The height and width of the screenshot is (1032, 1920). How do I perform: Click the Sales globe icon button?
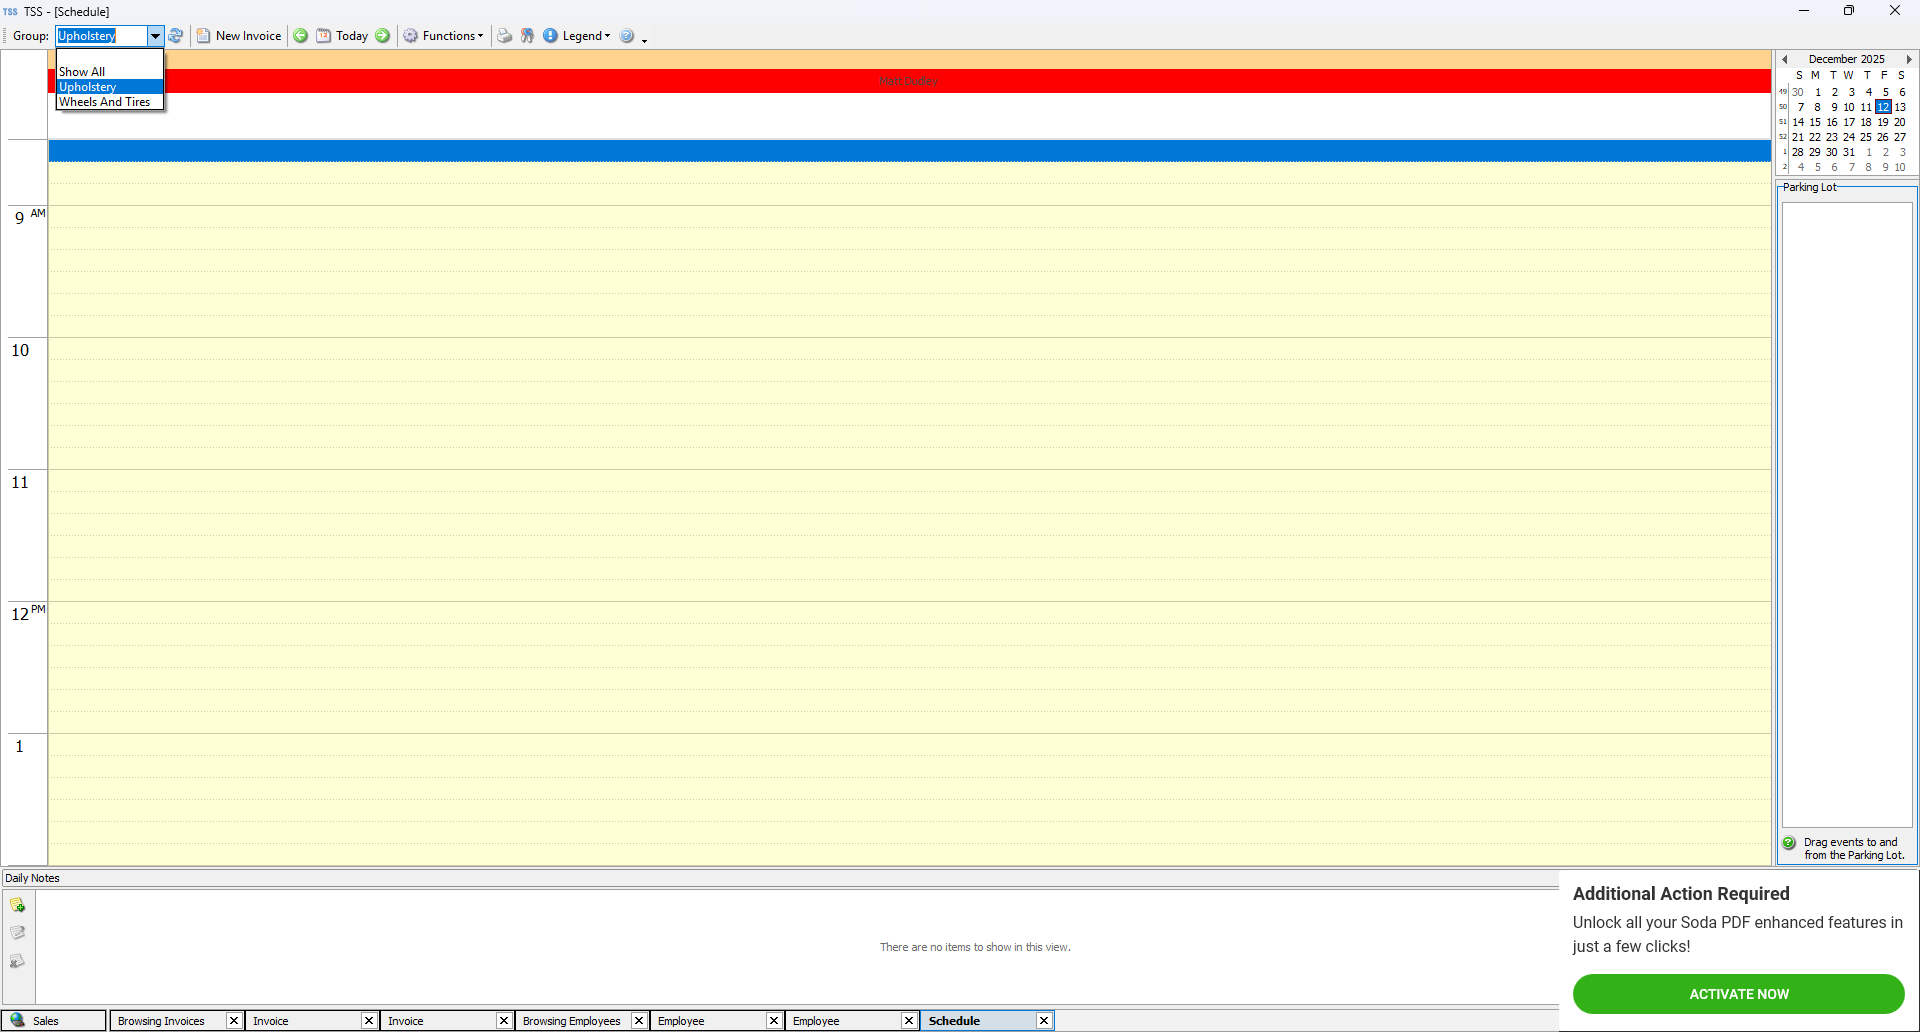tap(18, 1020)
